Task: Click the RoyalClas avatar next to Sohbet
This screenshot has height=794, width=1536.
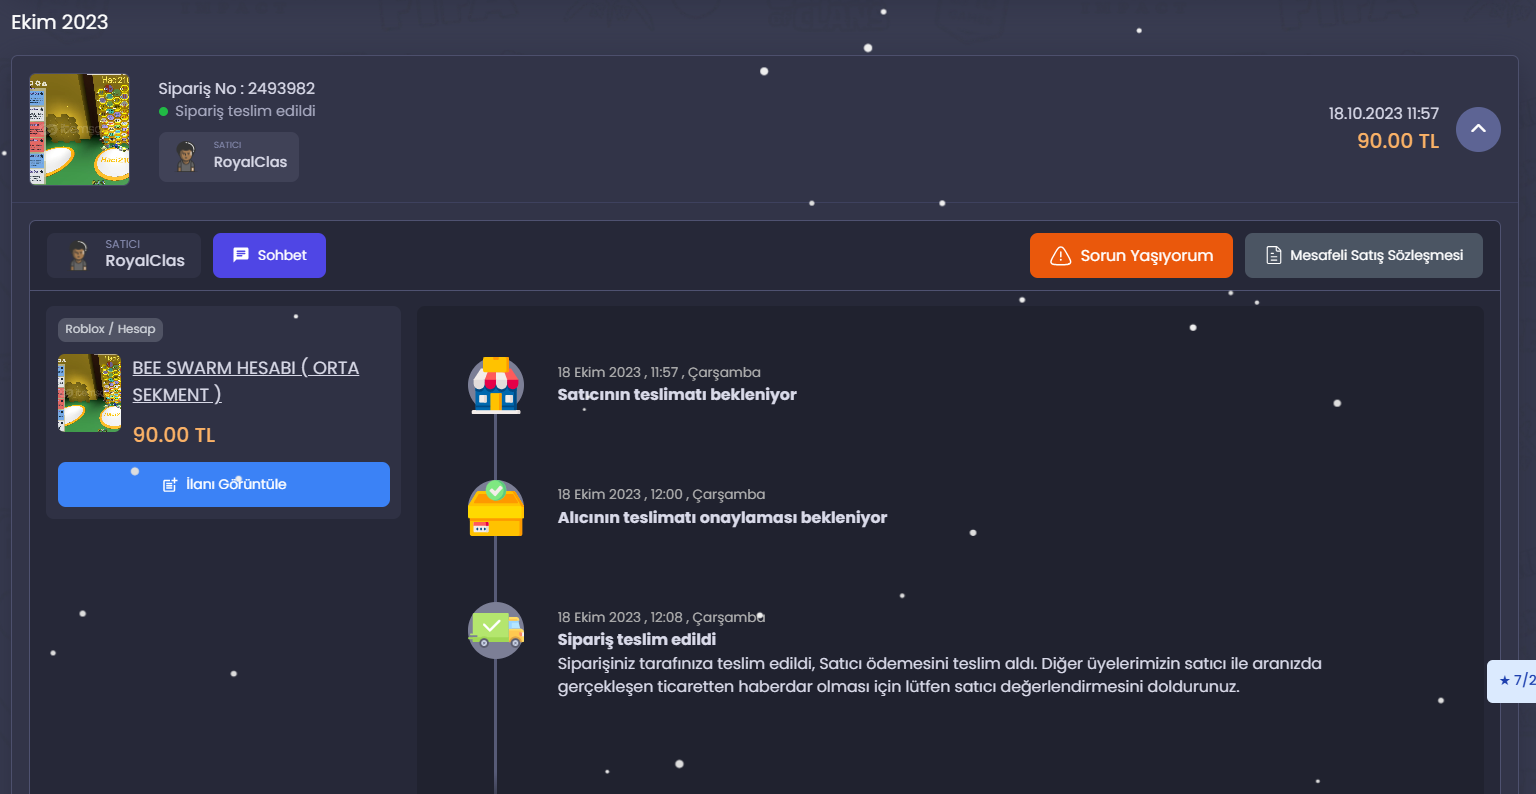Action: (78, 256)
